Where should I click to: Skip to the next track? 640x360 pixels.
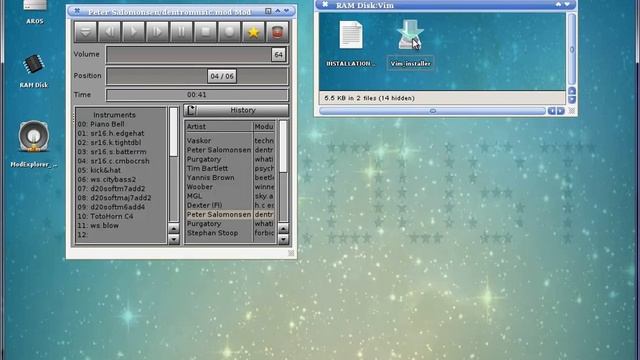157,32
